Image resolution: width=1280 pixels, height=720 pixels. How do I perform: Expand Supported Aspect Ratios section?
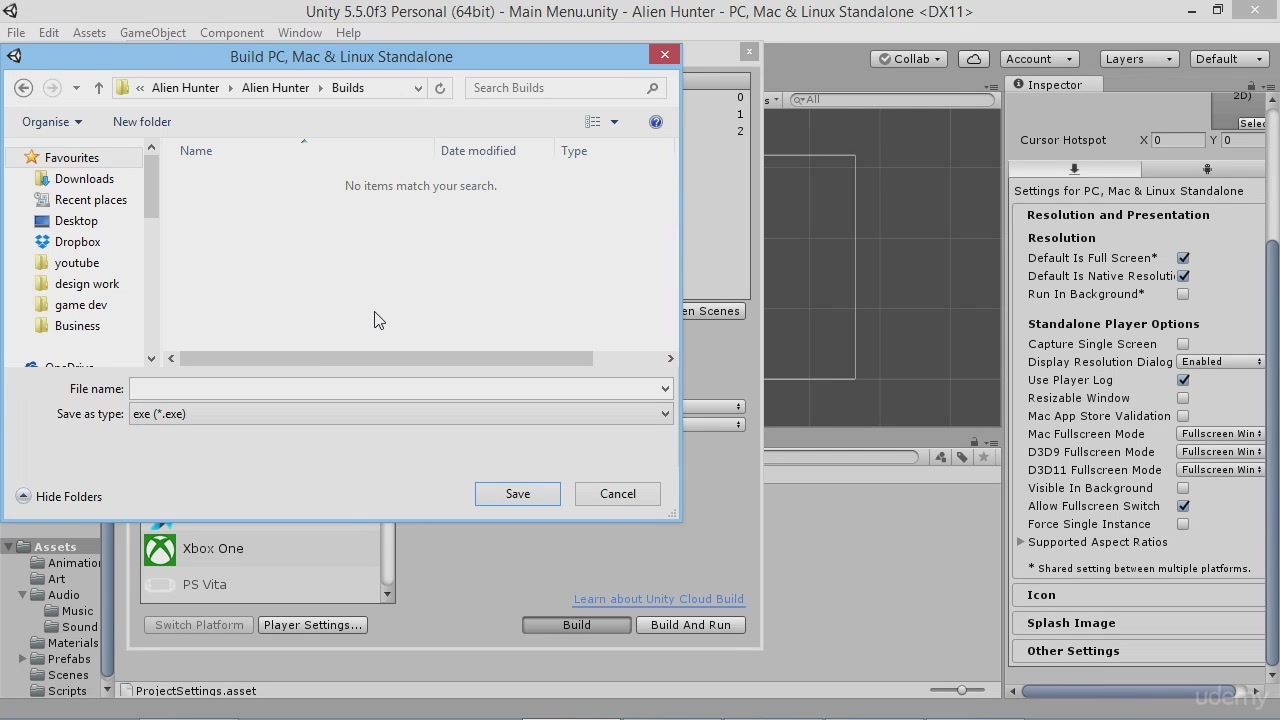click(x=1021, y=542)
